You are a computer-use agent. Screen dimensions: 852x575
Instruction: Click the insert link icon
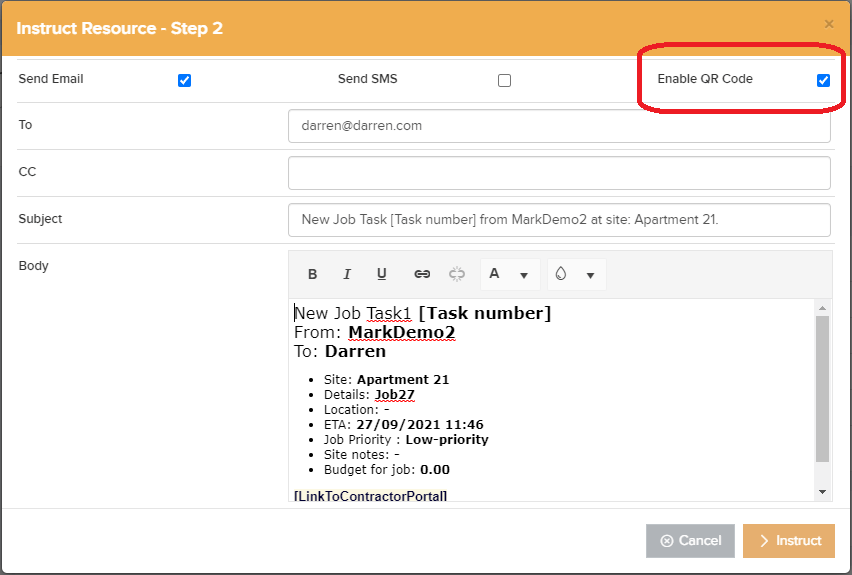(x=422, y=274)
